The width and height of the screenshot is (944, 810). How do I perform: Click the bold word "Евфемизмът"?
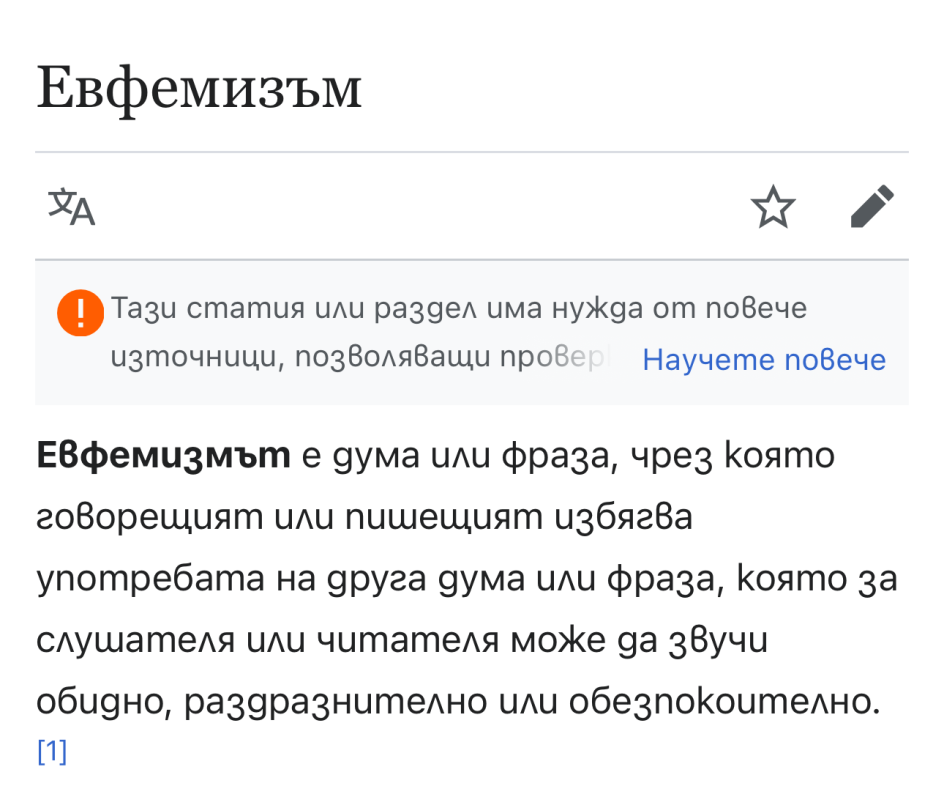pos(163,457)
